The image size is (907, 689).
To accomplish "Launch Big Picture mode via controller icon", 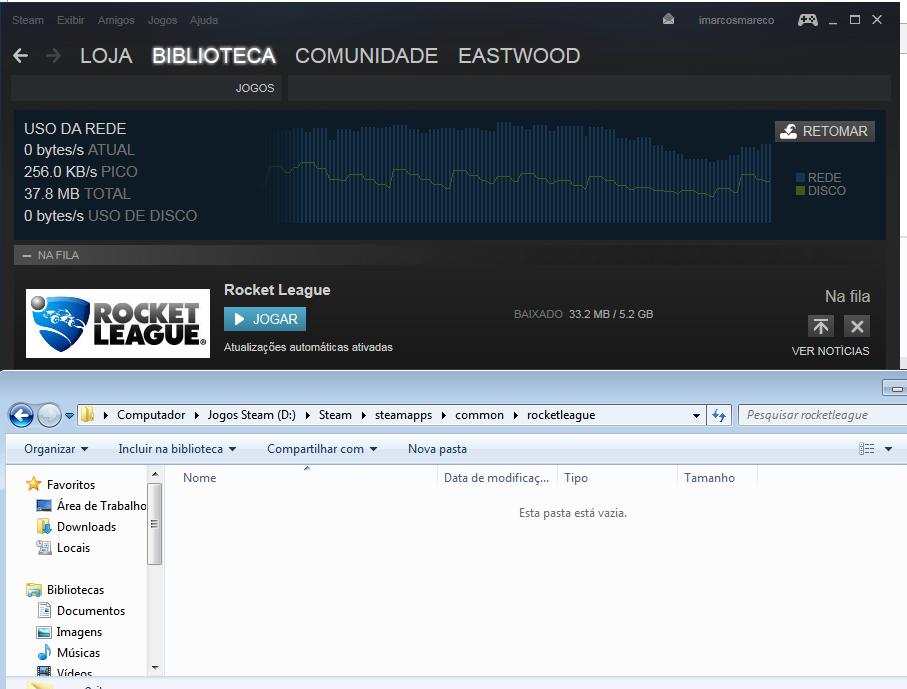I will coord(808,20).
